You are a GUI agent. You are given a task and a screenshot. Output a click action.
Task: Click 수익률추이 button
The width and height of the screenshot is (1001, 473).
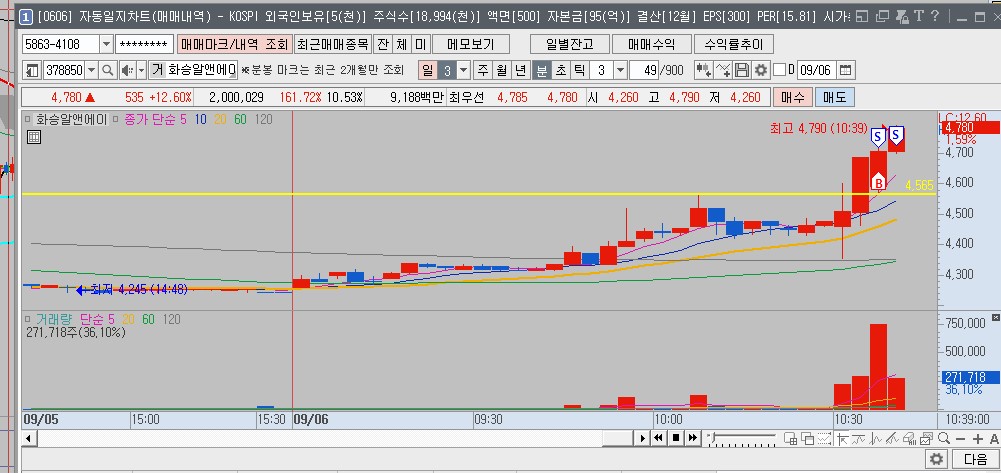click(x=734, y=44)
